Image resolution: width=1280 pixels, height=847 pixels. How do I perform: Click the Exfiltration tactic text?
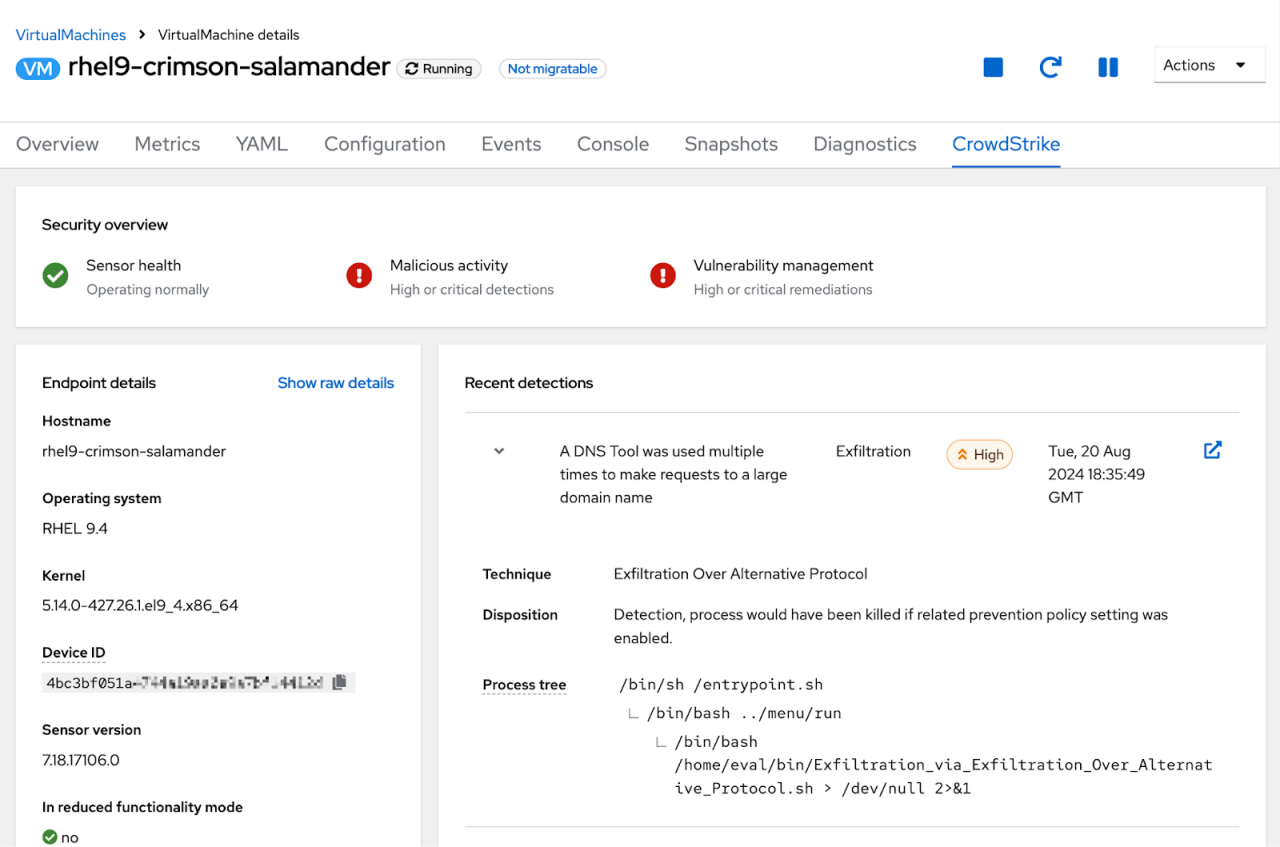point(873,451)
